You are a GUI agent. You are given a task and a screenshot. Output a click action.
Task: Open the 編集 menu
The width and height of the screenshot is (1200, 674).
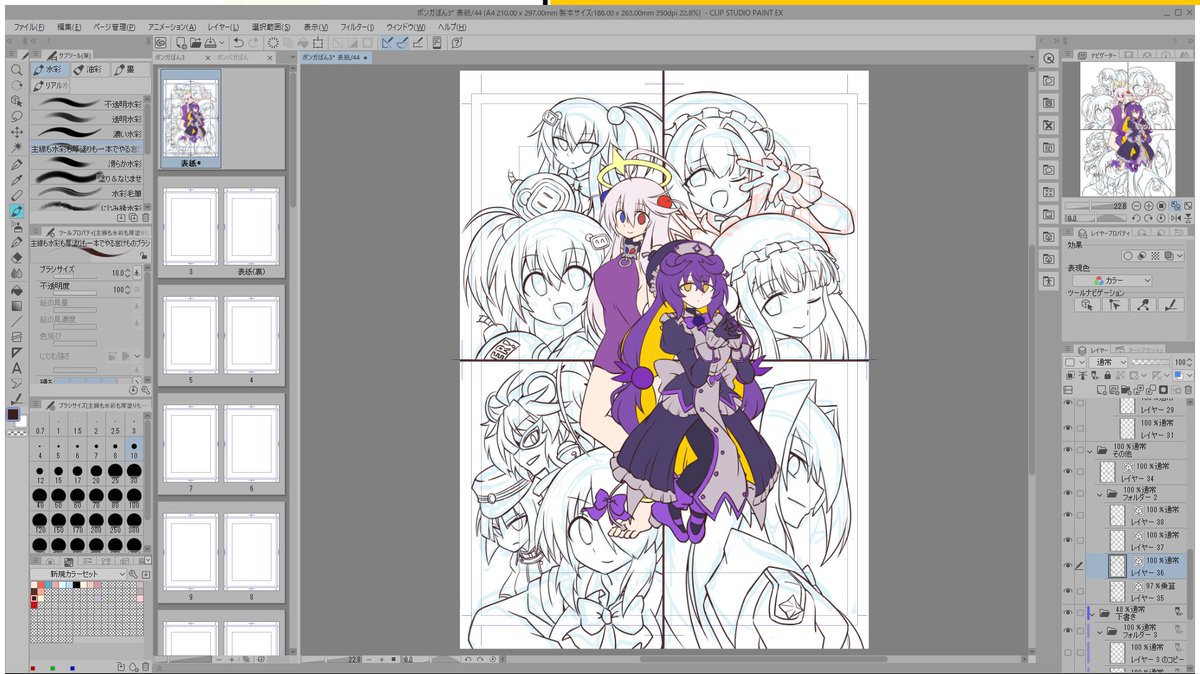click(x=70, y=26)
